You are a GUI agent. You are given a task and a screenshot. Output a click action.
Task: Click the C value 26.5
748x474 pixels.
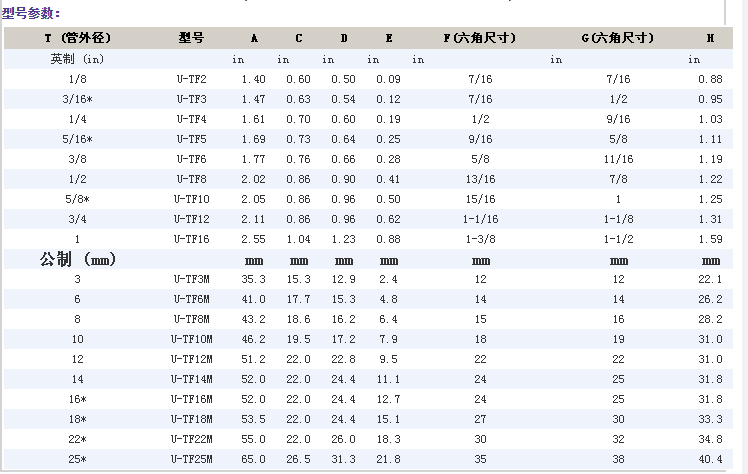[298, 460]
